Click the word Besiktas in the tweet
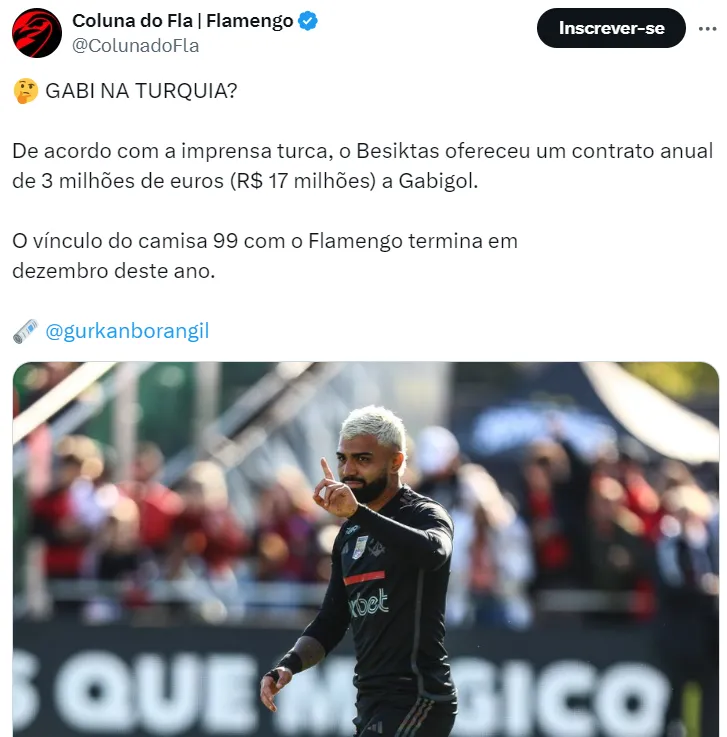 398,151
